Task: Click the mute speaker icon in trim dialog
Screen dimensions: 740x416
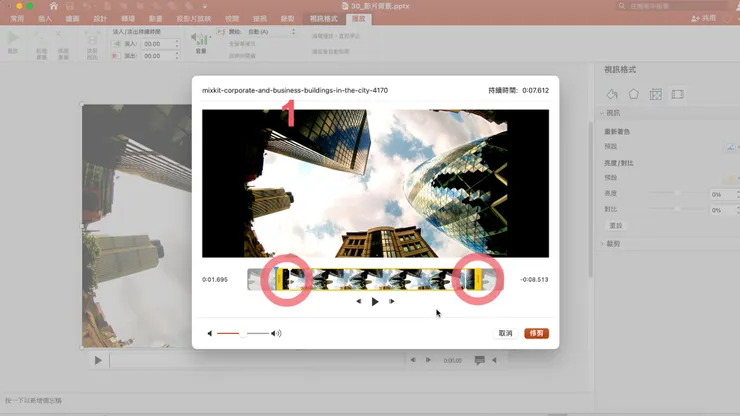Action: point(210,333)
